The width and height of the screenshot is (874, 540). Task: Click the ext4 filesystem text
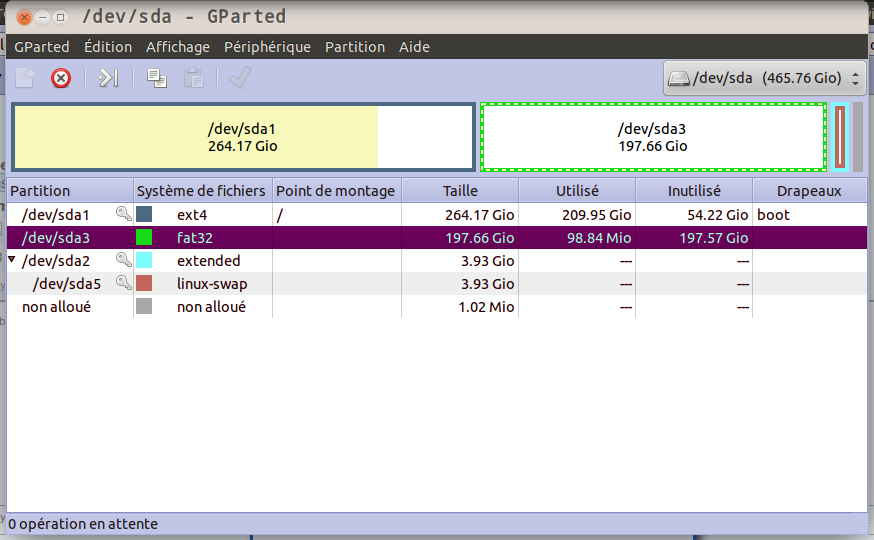(192, 215)
